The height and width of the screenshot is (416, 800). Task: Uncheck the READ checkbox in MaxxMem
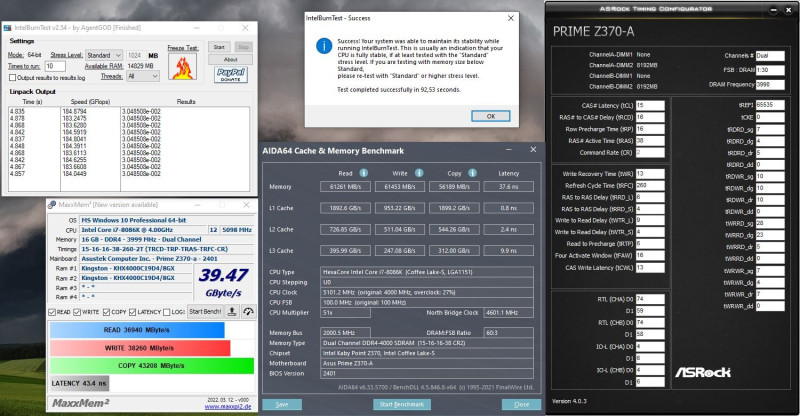tap(52, 312)
